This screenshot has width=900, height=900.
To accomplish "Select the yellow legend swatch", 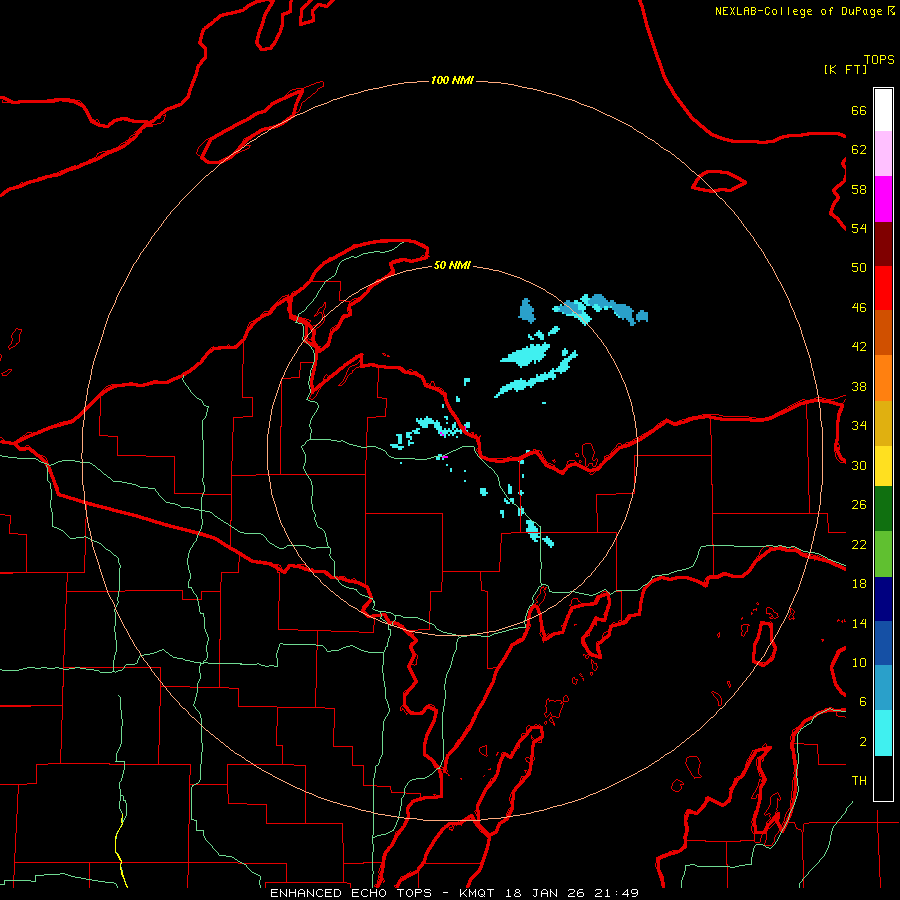I will click(x=883, y=466).
